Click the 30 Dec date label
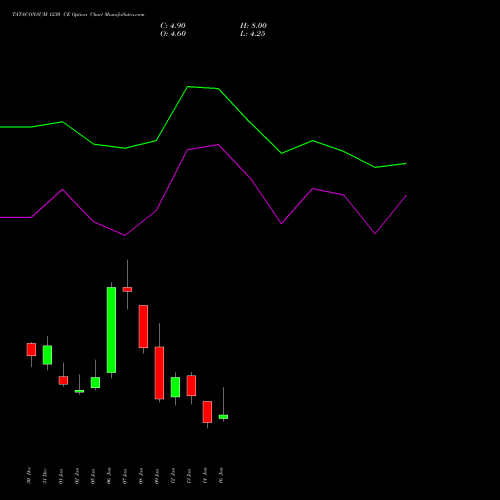This screenshot has height=500, width=500. (29, 476)
